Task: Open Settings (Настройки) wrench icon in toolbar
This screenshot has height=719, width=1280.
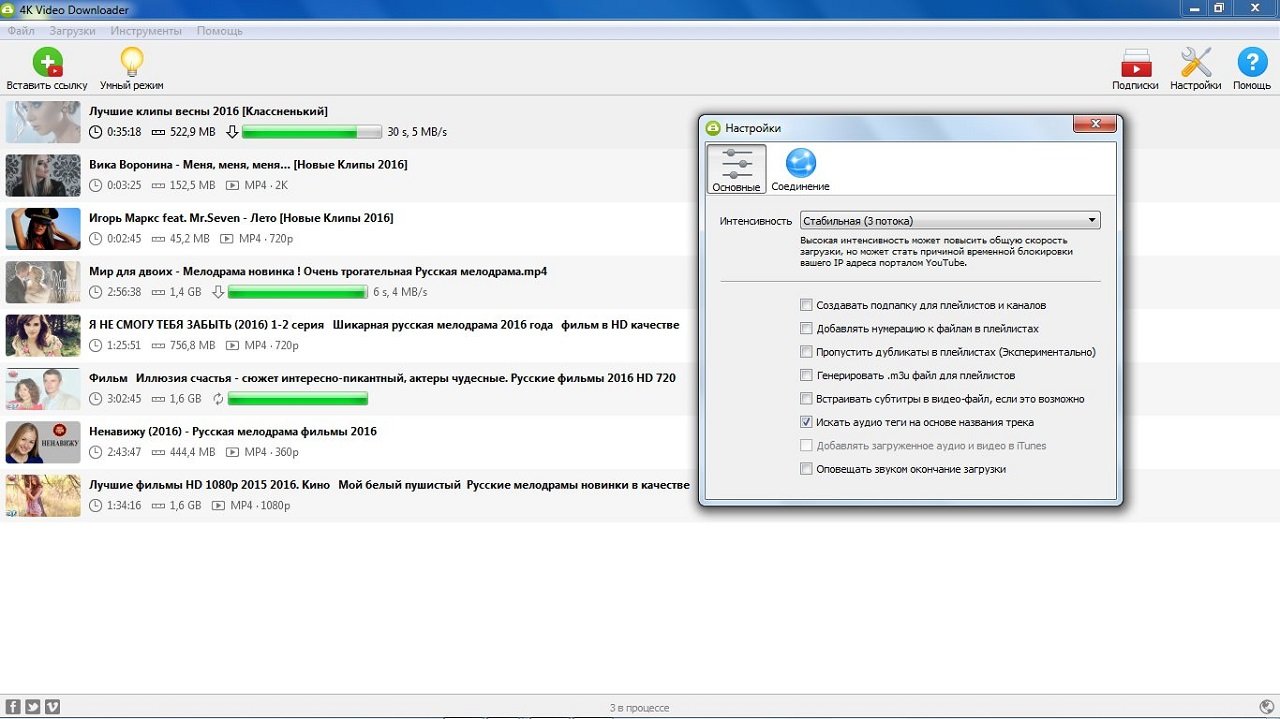Action: [x=1195, y=66]
